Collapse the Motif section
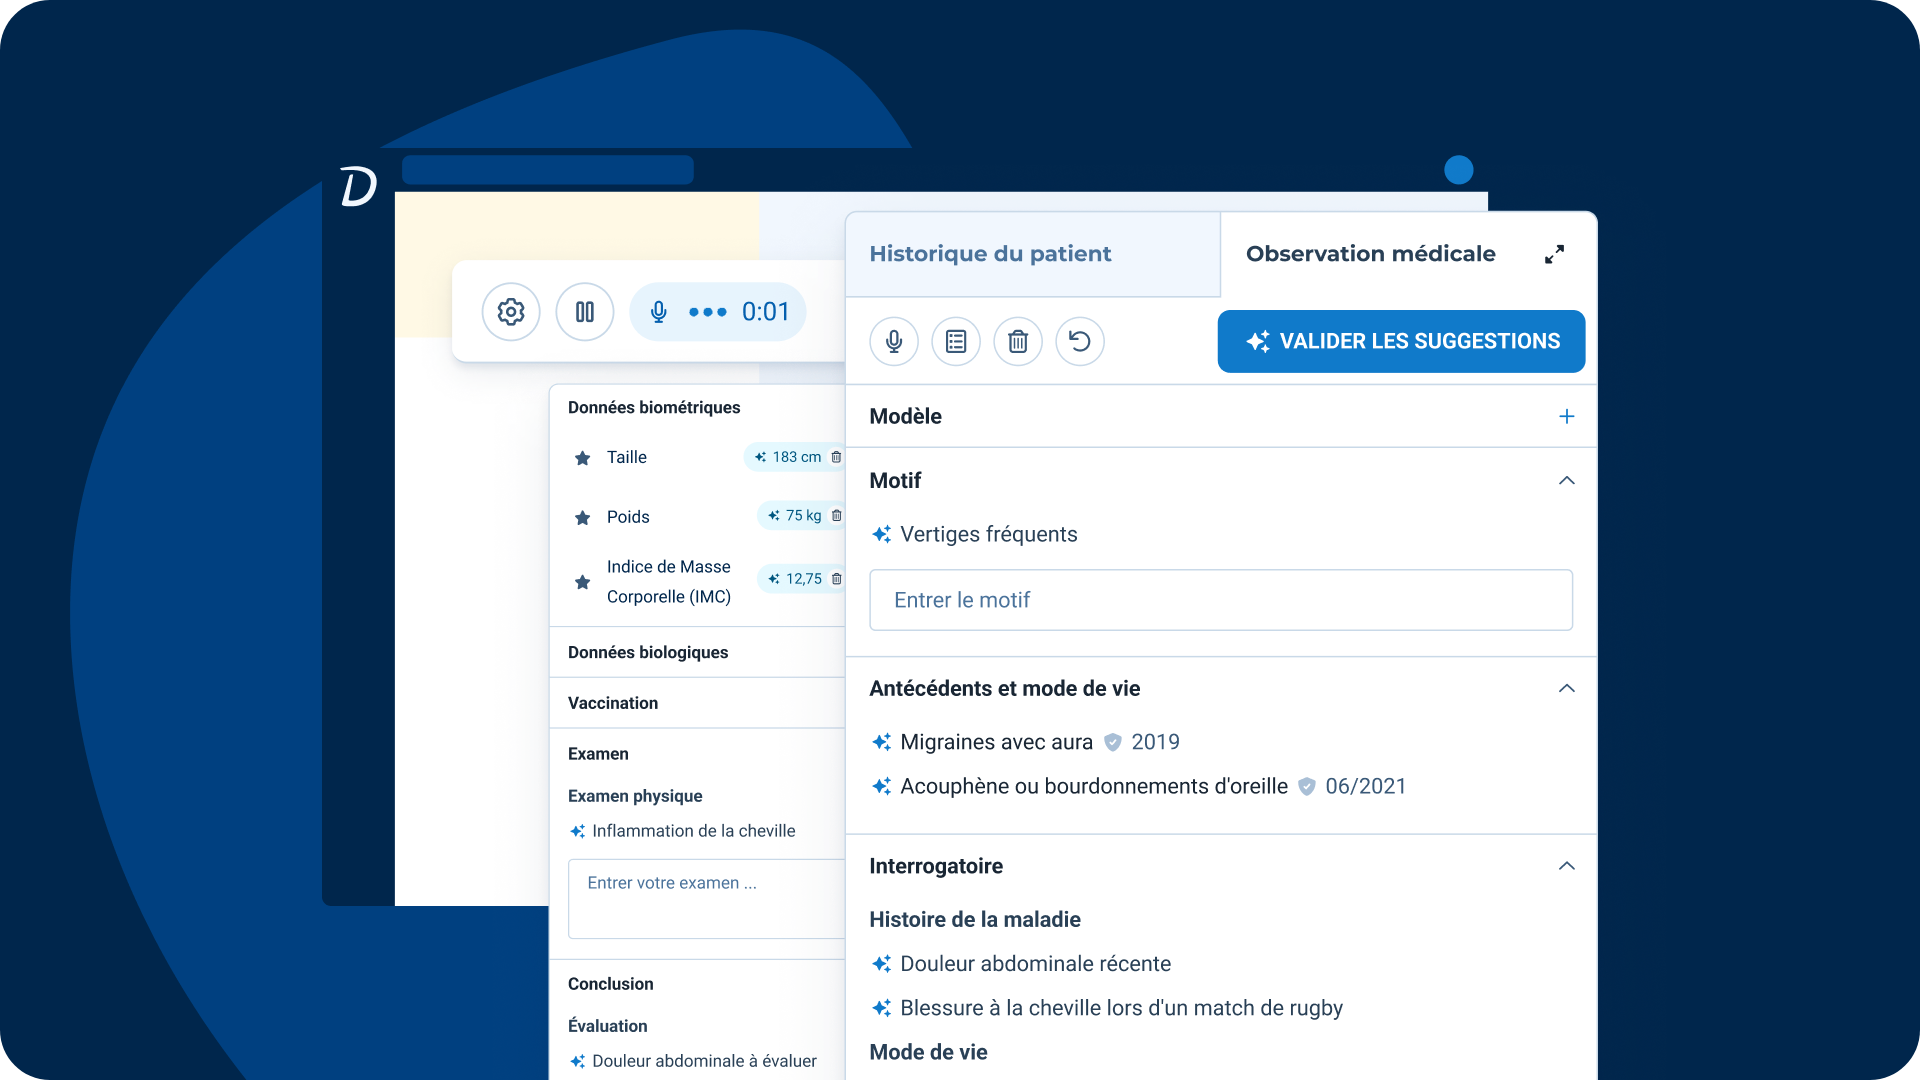 (1566, 481)
